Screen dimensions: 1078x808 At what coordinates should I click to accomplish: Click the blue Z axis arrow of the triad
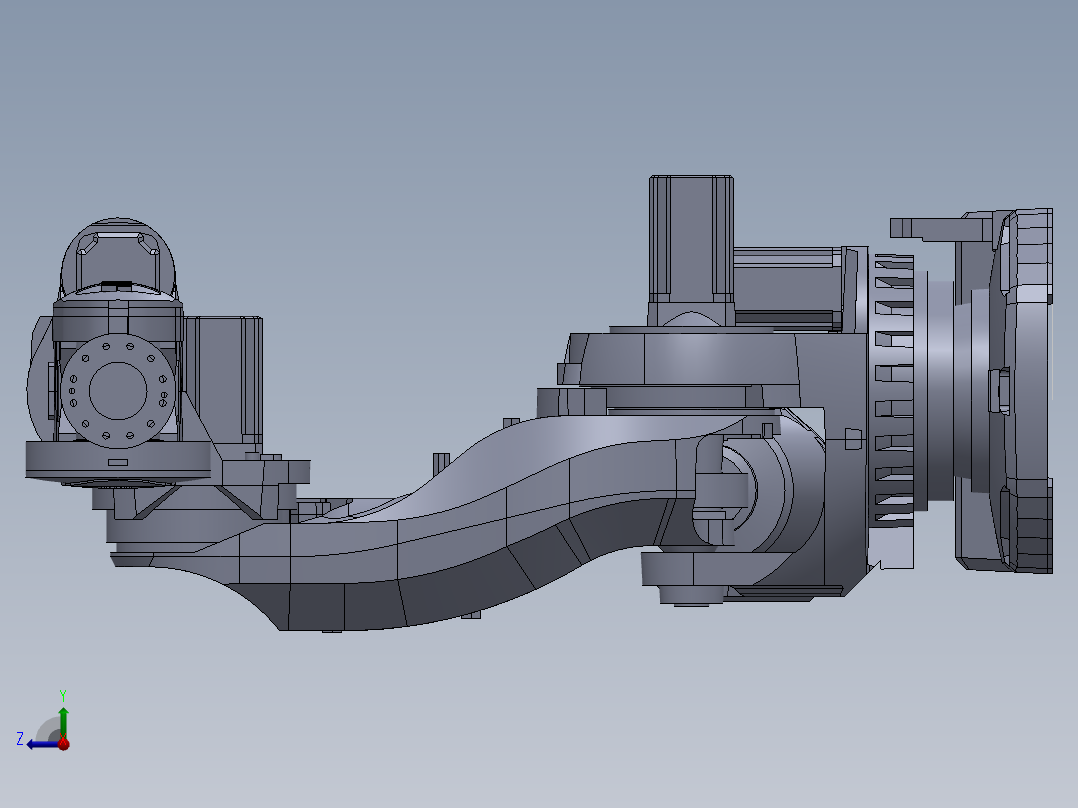tap(41, 744)
